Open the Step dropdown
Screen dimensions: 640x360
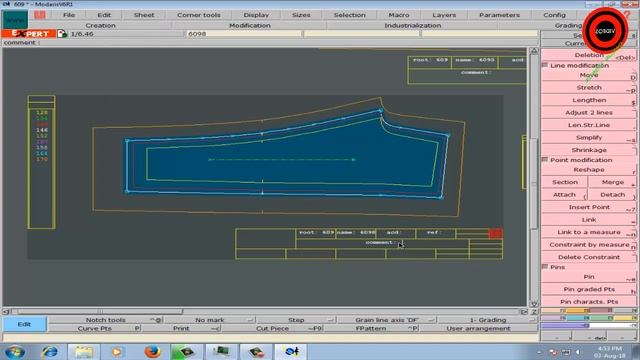(x=297, y=320)
